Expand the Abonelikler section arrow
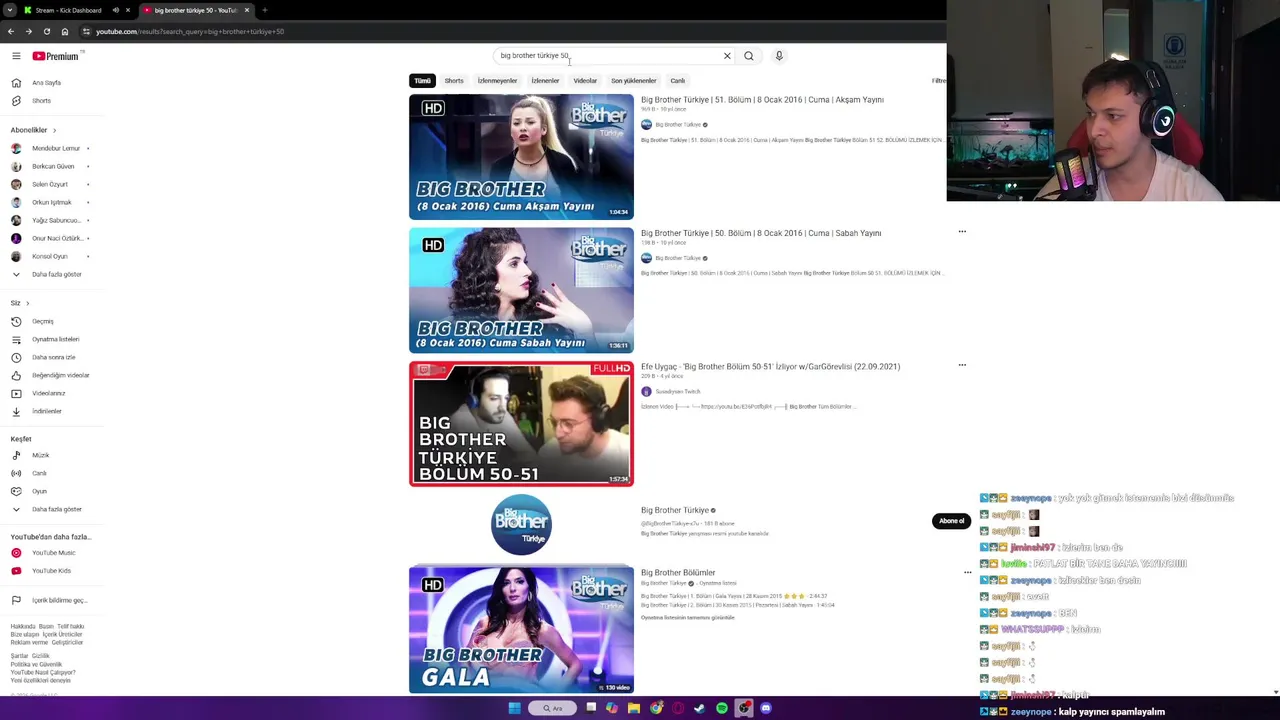This screenshot has height=720, width=1280. tap(54, 130)
